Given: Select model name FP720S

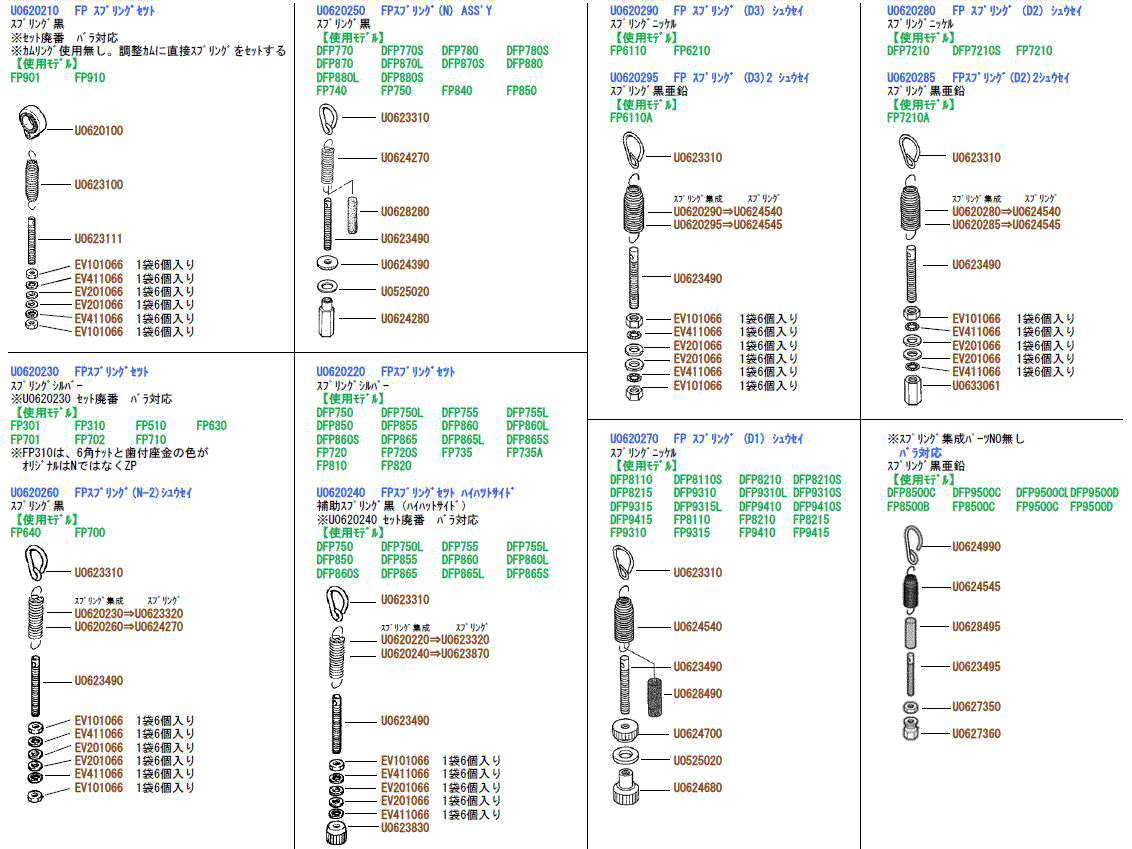Looking at the screenshot, I should point(399,453).
